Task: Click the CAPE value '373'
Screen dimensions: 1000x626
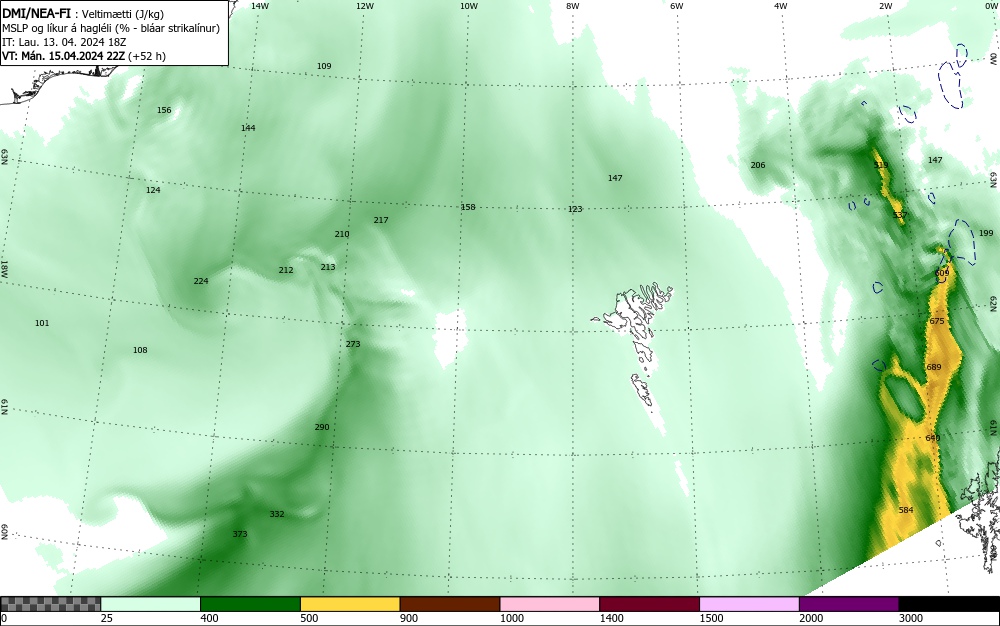Action: (x=240, y=534)
